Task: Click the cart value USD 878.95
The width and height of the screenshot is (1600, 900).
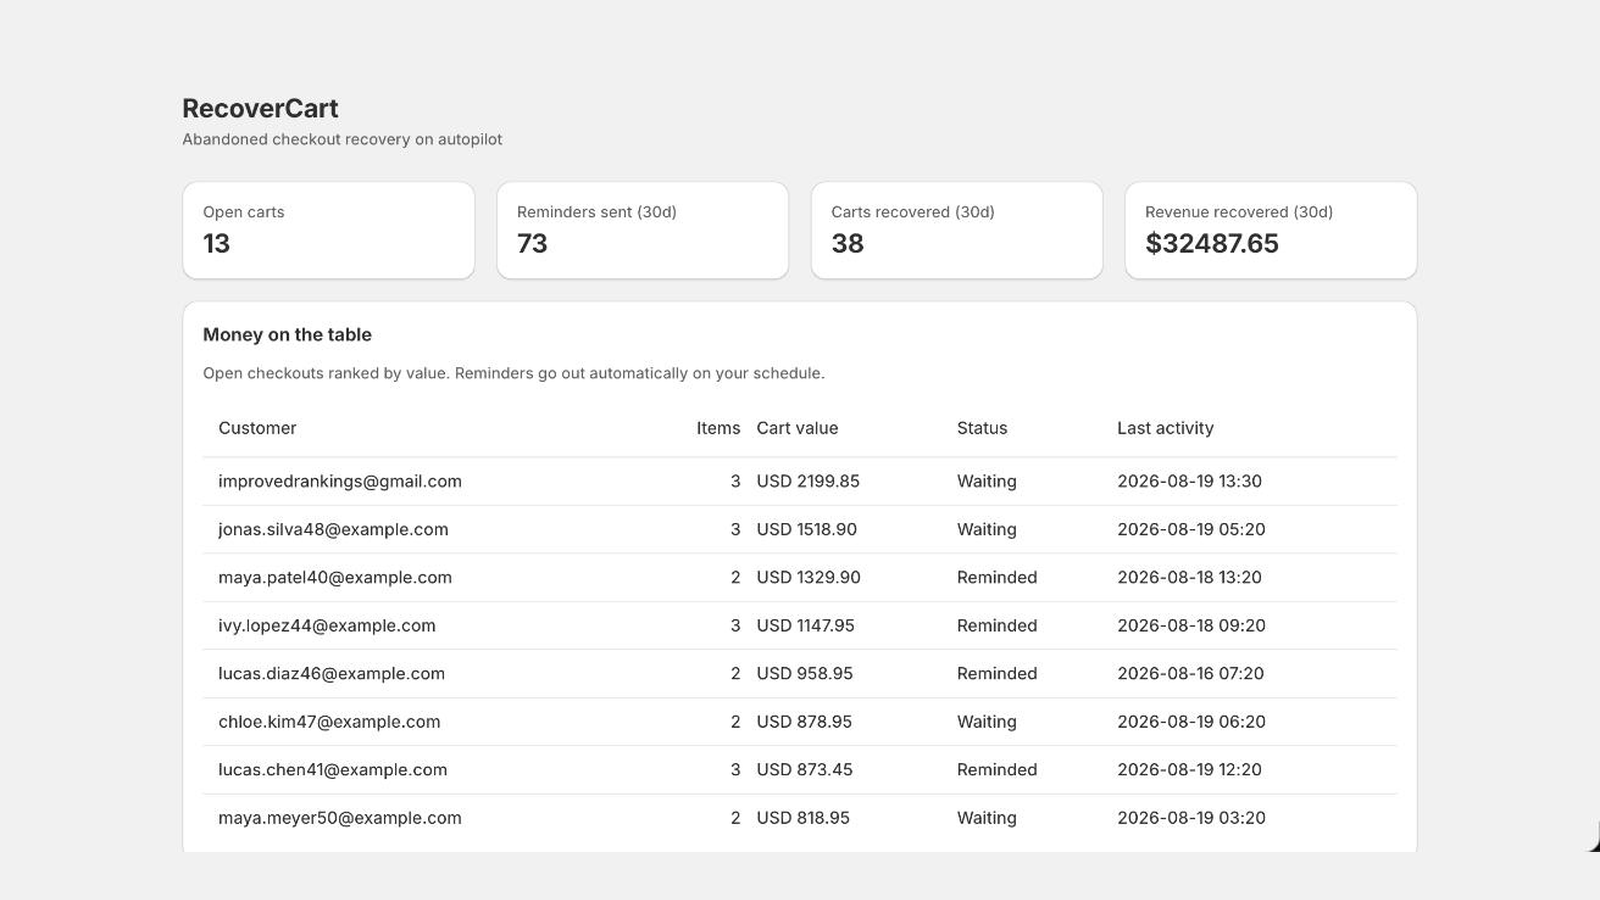Action: click(804, 721)
